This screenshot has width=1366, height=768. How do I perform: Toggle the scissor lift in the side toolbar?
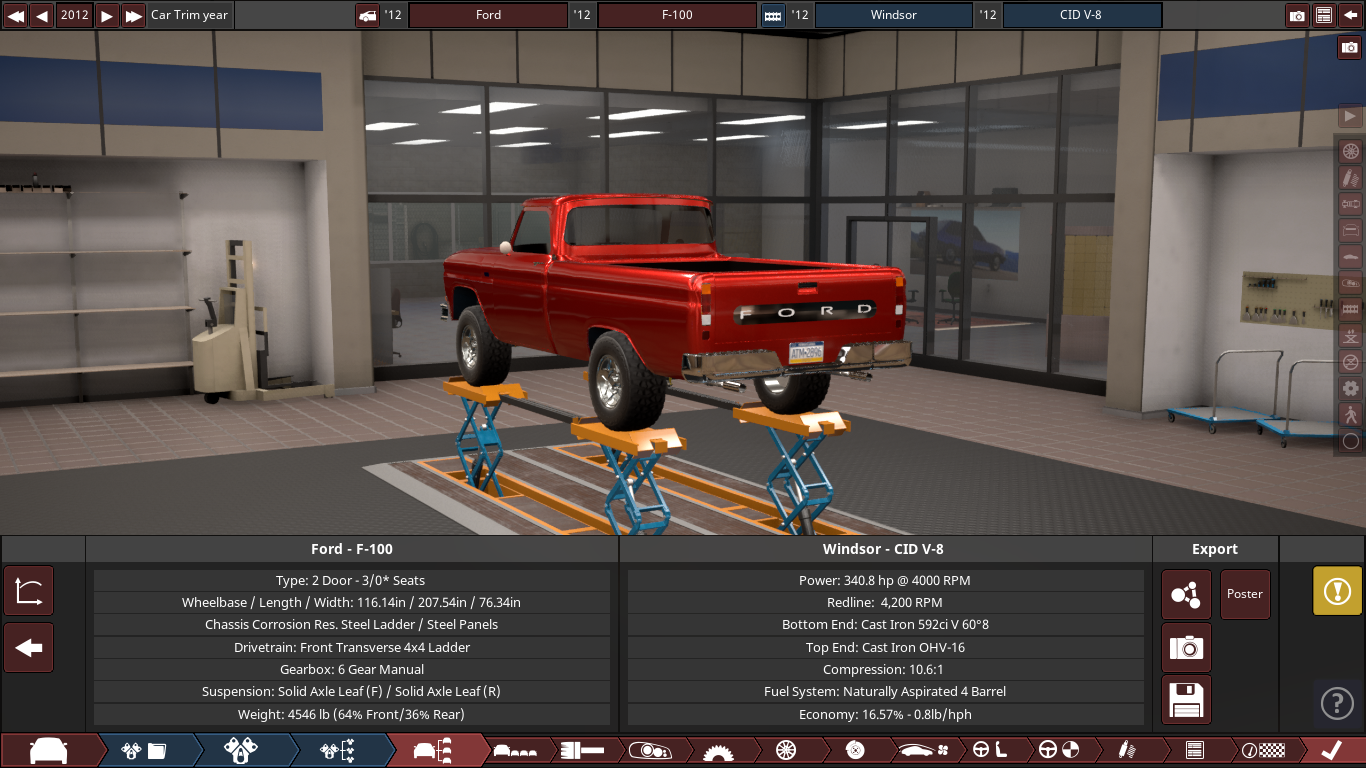pyautogui.click(x=1350, y=335)
